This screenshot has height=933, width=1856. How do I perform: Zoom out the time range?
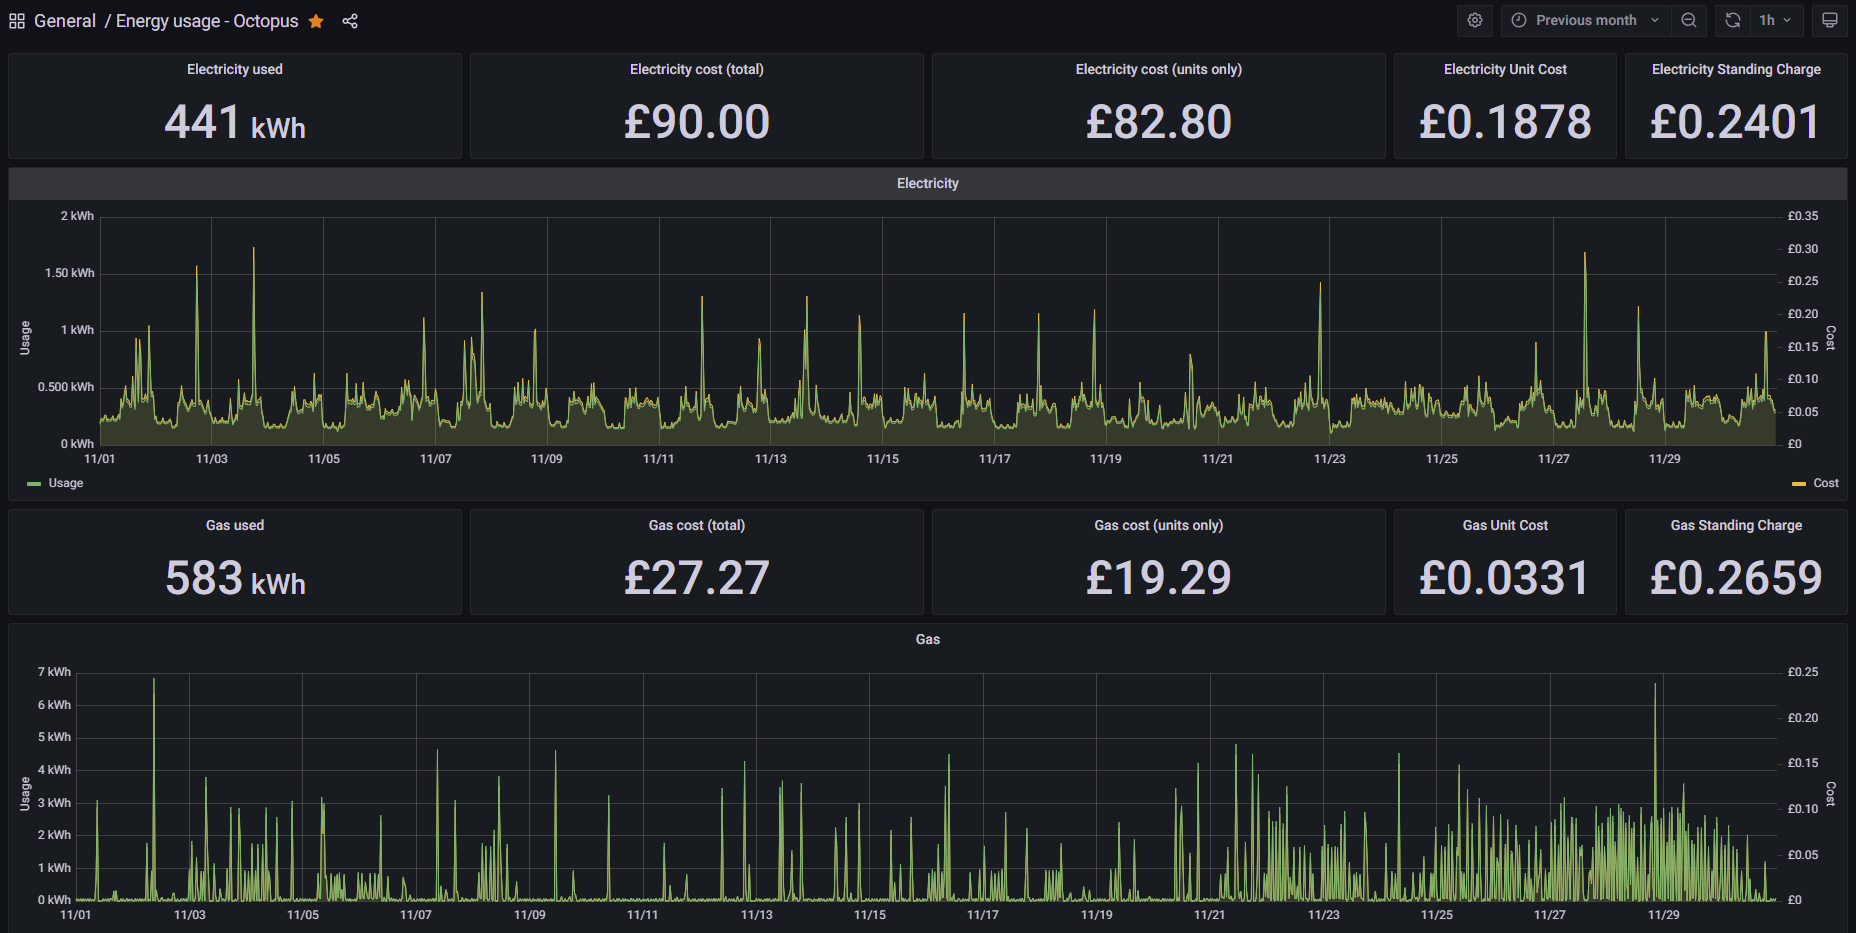(1689, 20)
